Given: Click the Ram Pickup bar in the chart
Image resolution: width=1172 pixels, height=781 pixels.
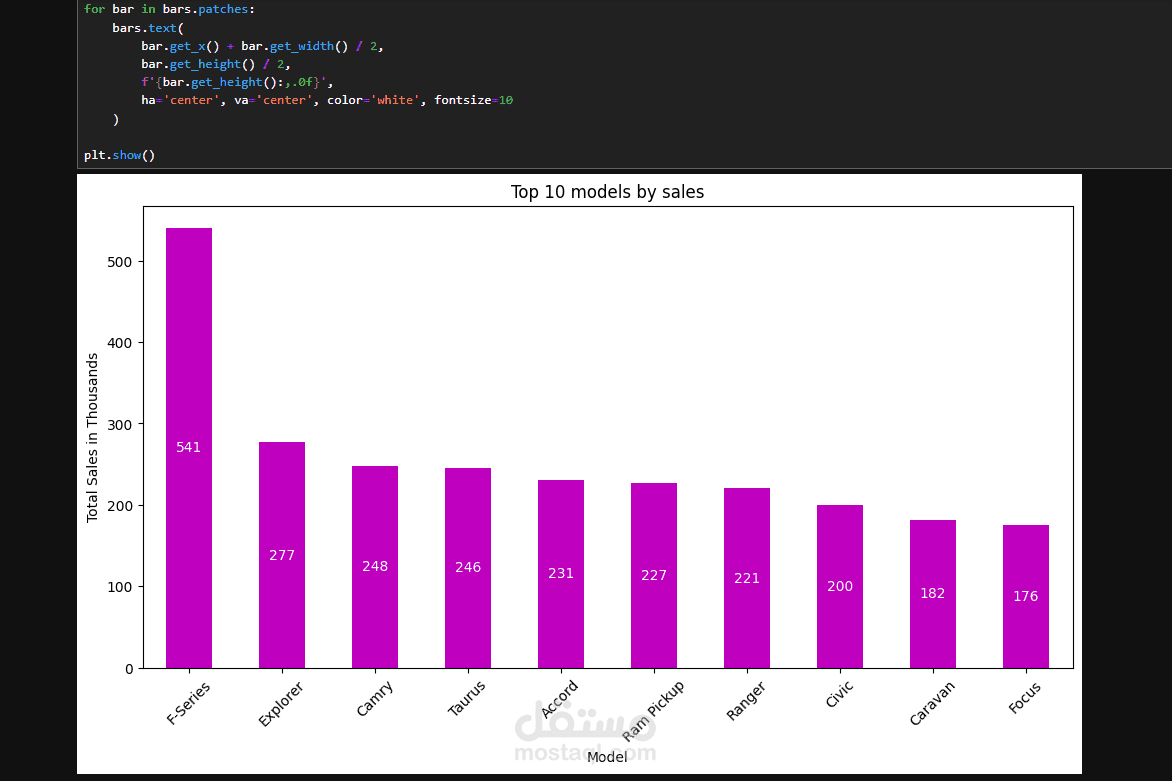Looking at the screenshot, I should point(654,575).
